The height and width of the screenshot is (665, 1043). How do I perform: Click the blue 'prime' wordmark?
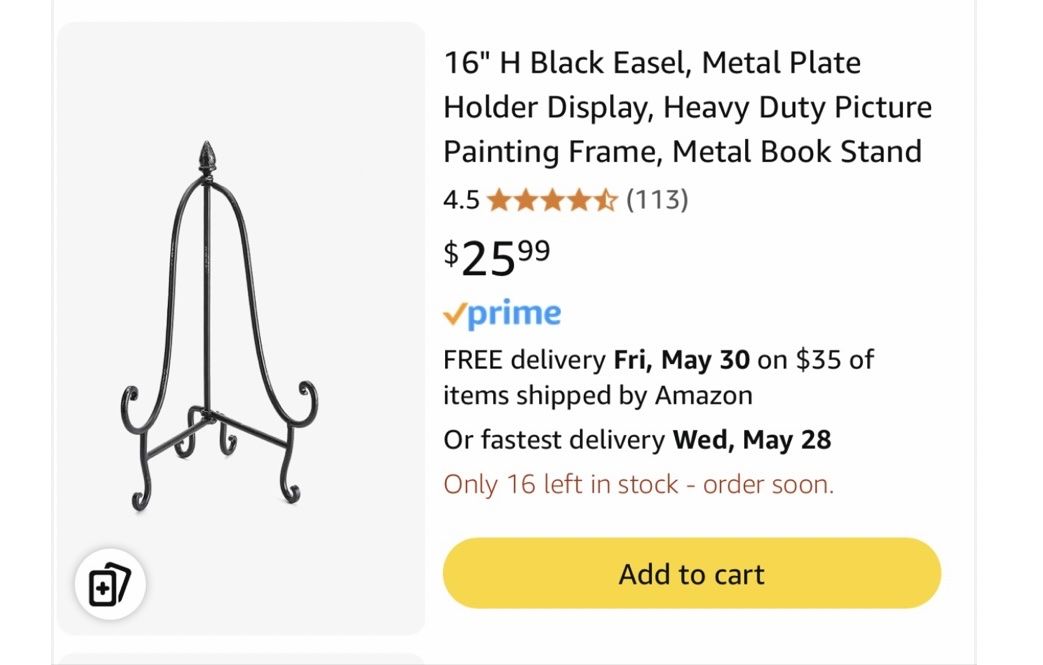(514, 314)
